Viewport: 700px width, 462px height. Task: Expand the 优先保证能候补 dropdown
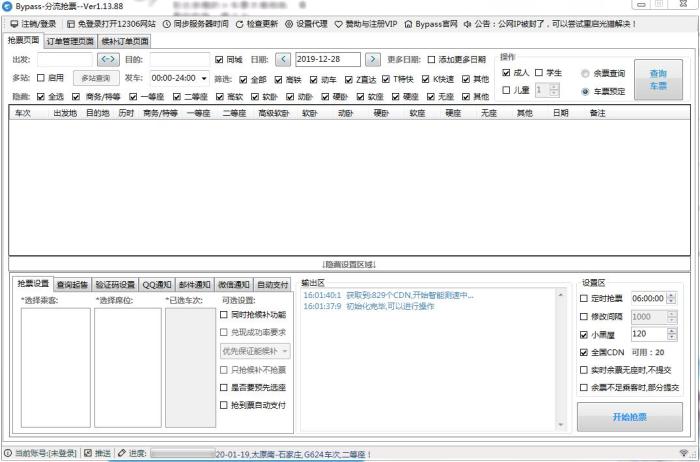coord(285,351)
